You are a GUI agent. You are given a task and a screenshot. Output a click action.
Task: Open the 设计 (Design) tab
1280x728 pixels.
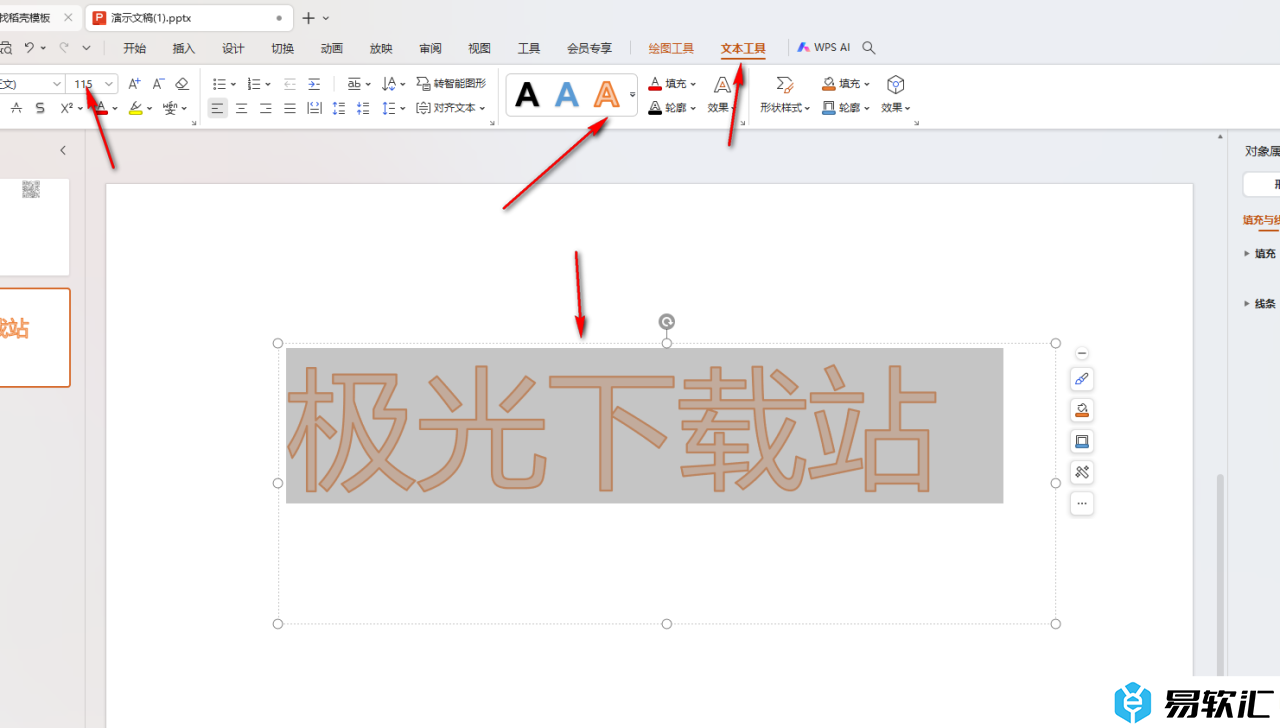(233, 48)
